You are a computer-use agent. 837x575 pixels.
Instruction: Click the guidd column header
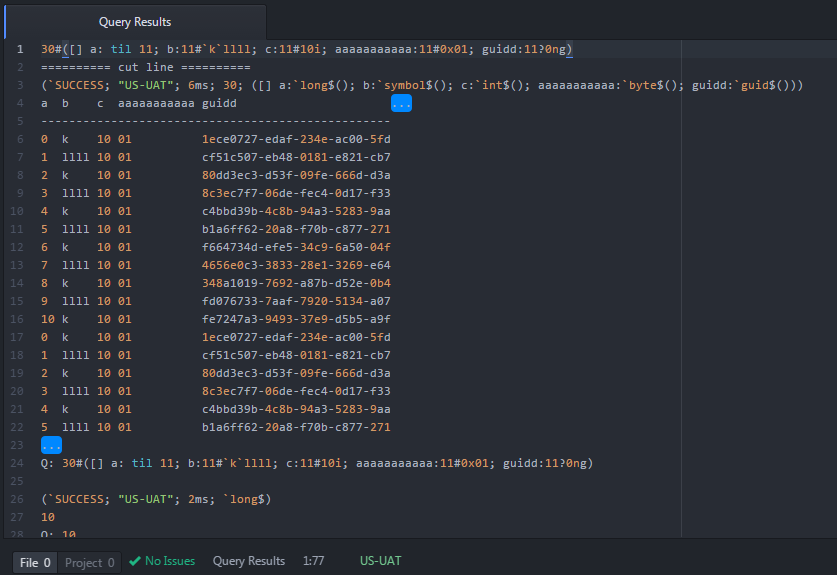[x=219, y=103]
